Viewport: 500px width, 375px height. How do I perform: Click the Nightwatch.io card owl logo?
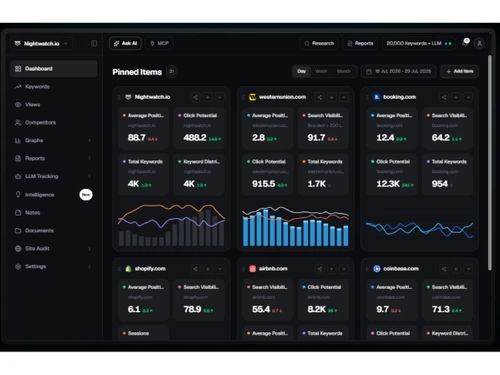pyautogui.click(x=128, y=97)
